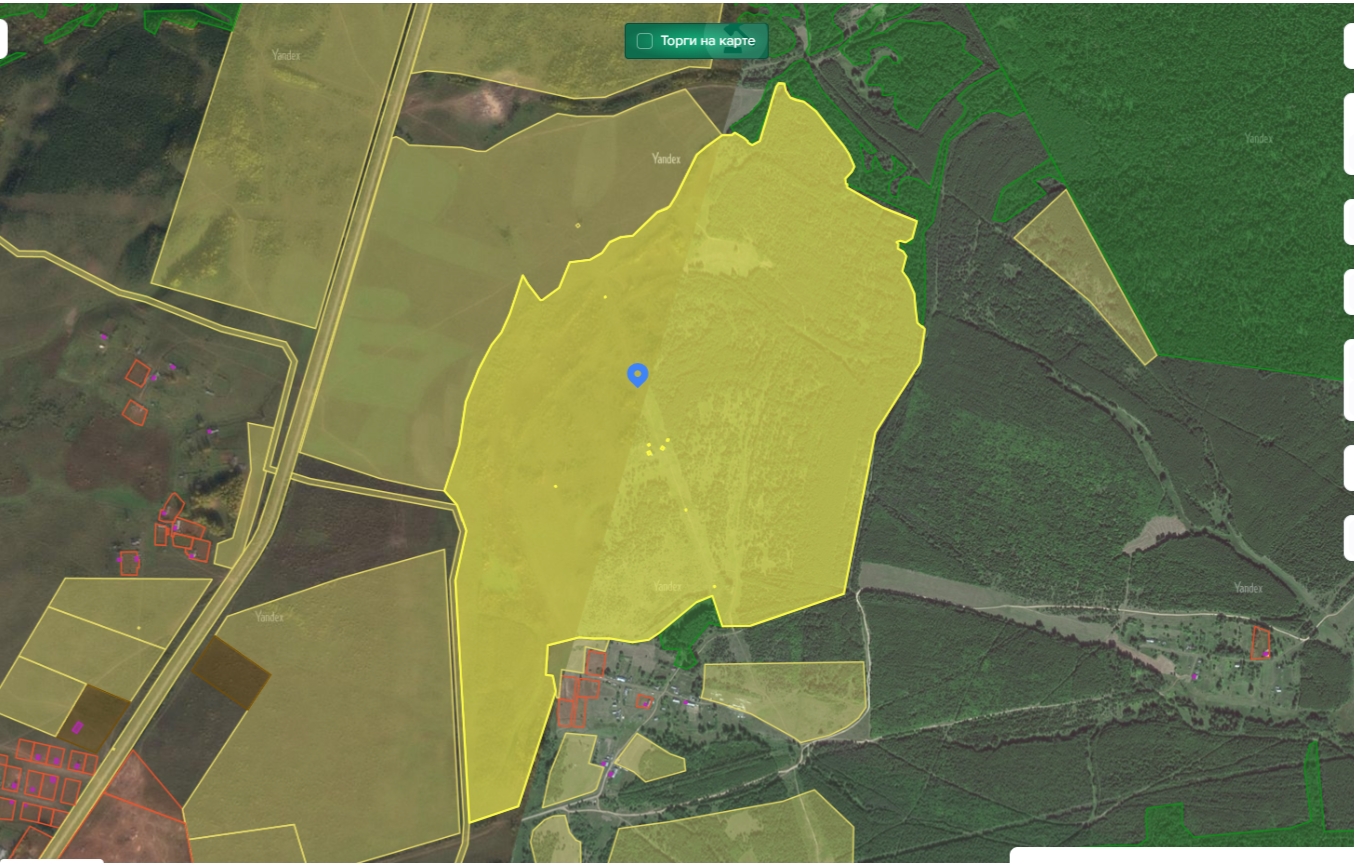Select the small red-outlined plot in the central village
Image resolution: width=1354 pixels, height=863 pixels.
pos(645,701)
